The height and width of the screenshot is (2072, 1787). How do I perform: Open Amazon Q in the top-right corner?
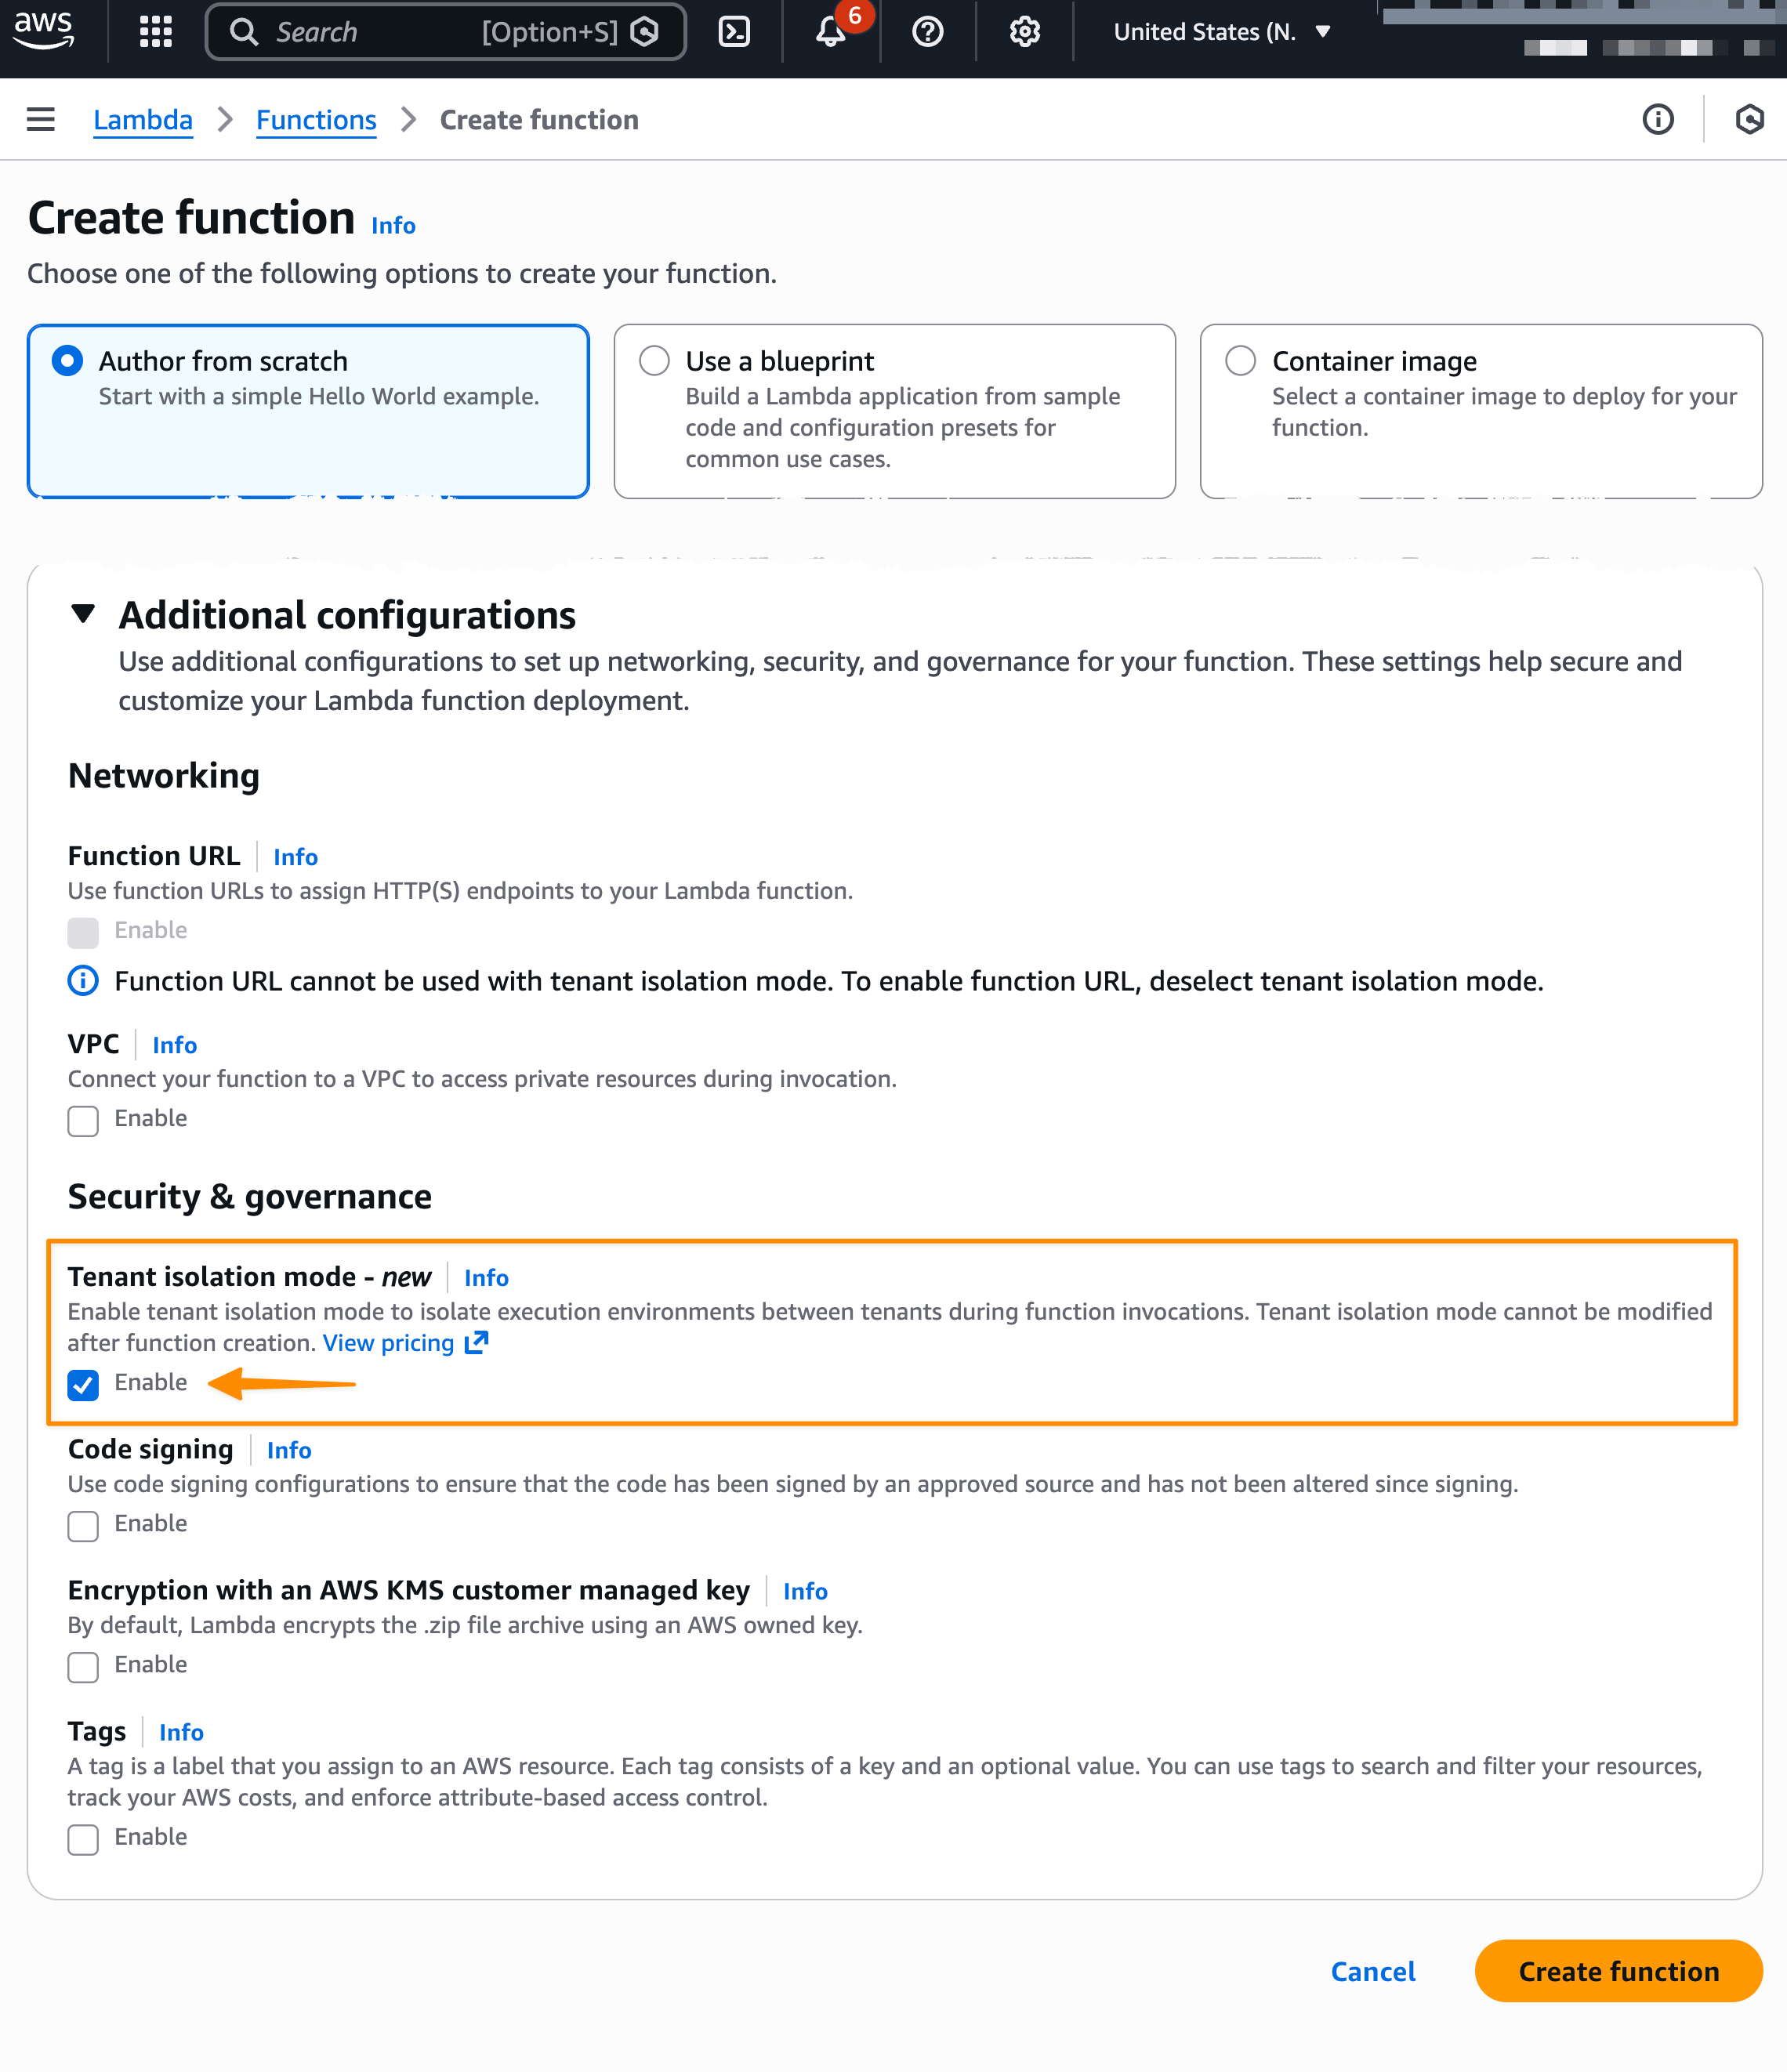[x=1750, y=119]
